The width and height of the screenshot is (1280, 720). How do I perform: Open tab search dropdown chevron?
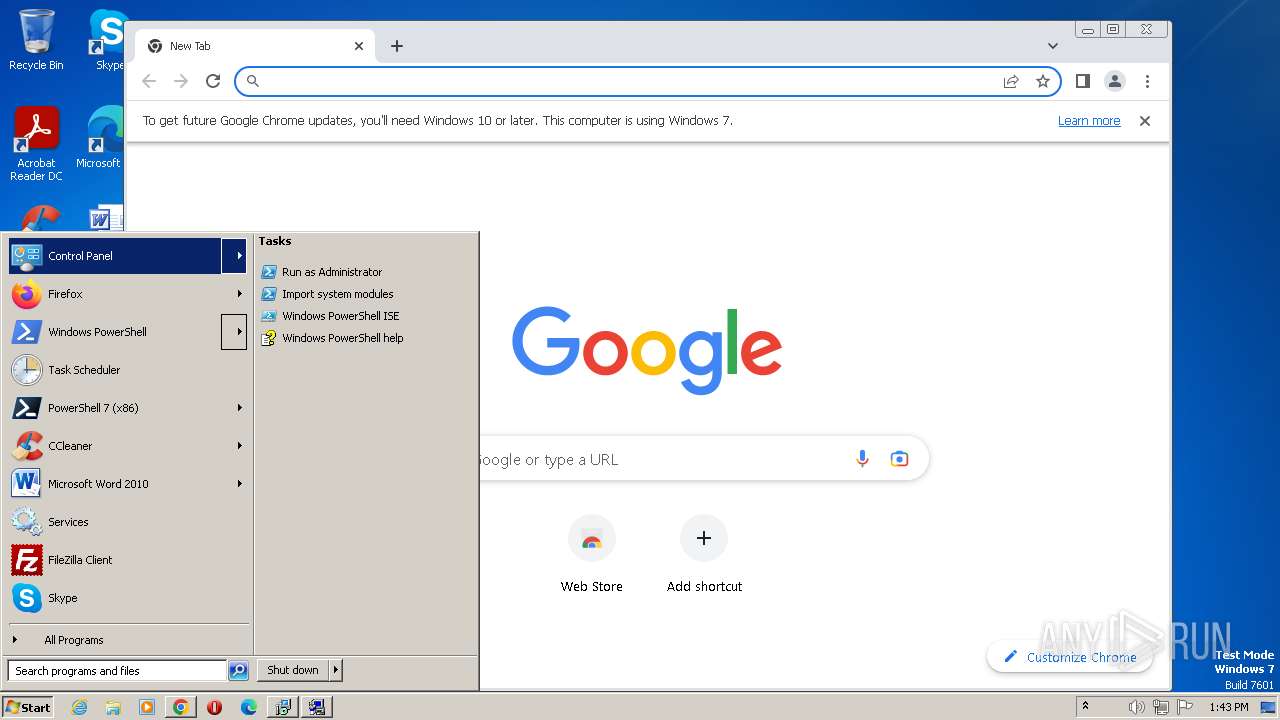[x=1053, y=46]
